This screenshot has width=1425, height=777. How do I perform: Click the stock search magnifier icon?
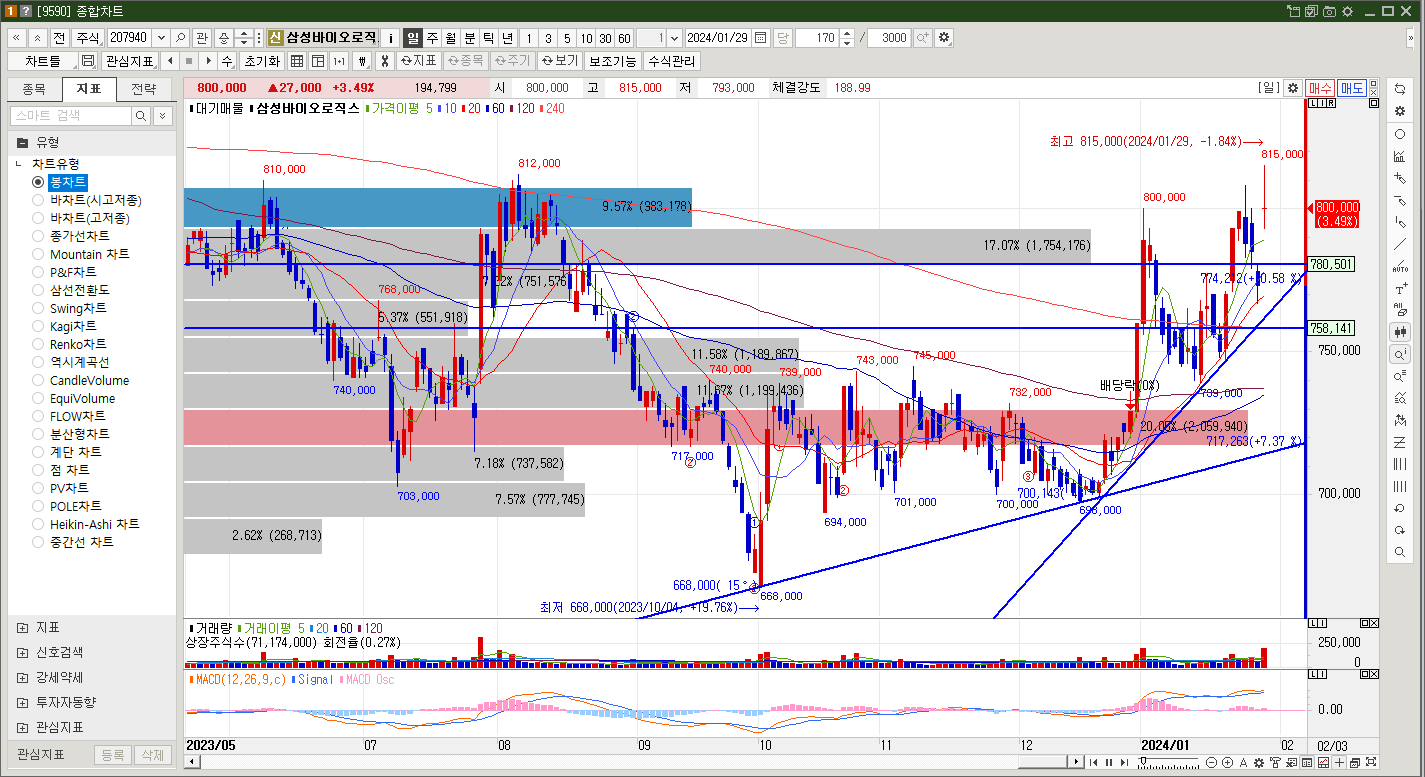pos(180,38)
